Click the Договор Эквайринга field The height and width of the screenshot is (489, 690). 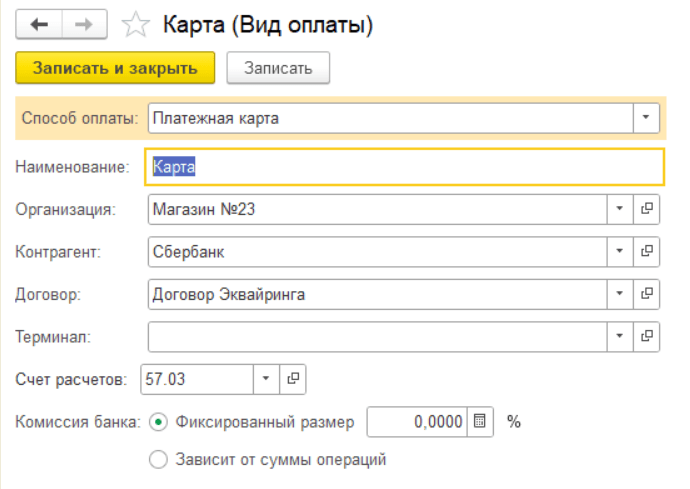[x=378, y=294]
